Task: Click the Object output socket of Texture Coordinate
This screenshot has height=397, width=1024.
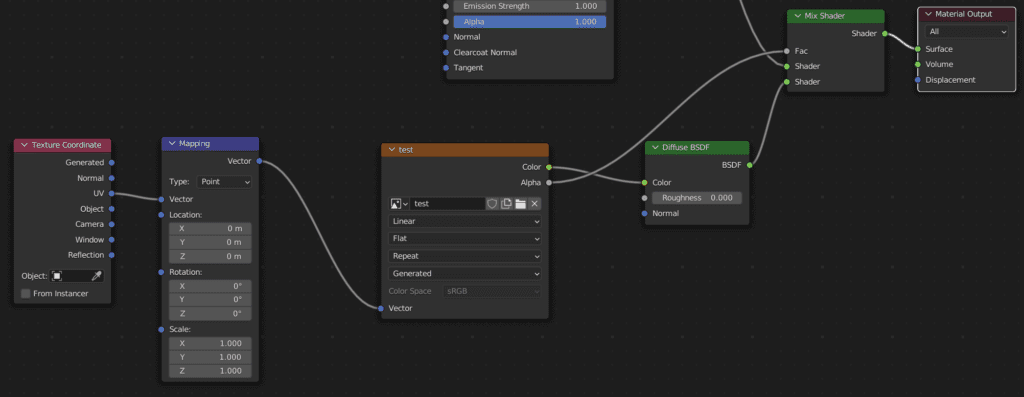Action: pos(112,209)
